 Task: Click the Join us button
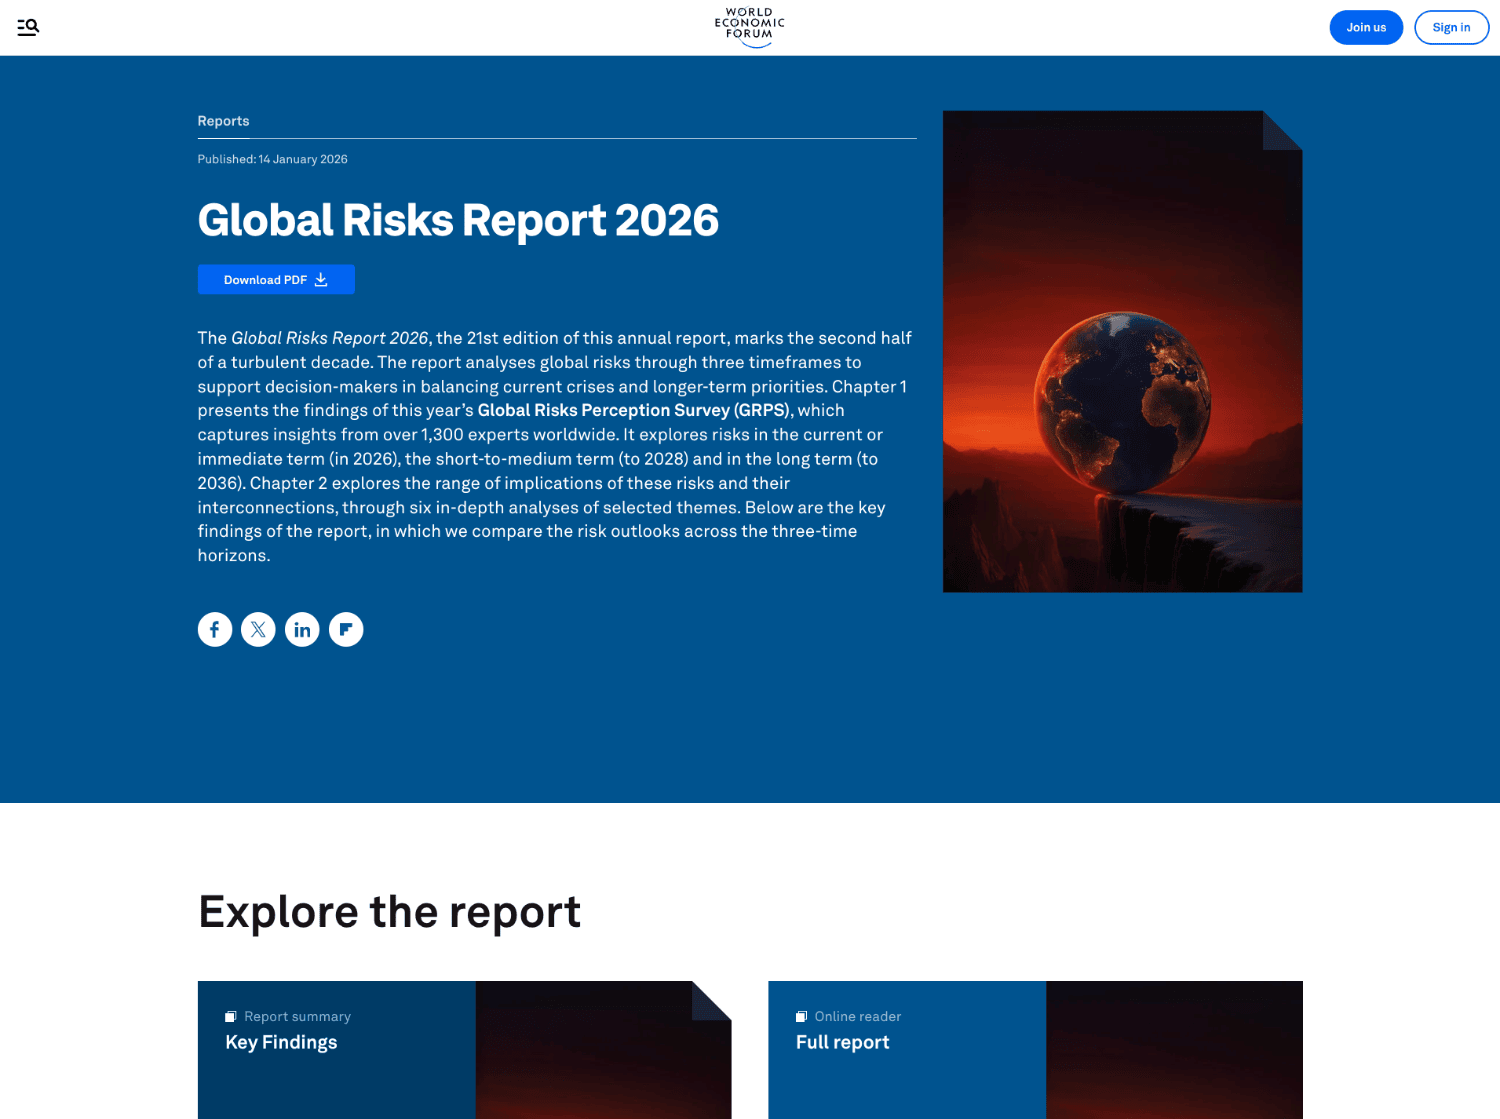[x=1366, y=27]
